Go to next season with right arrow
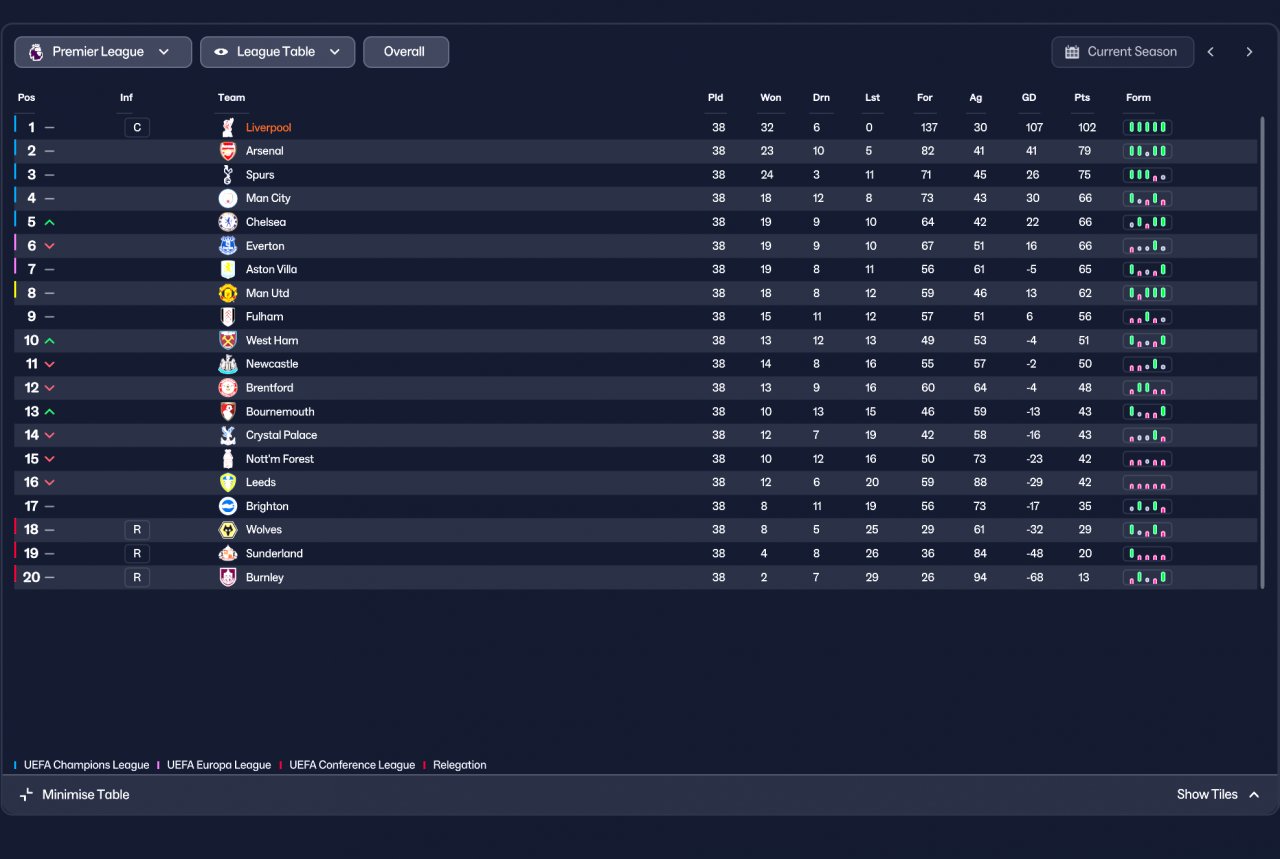The height and width of the screenshot is (859, 1280). point(1249,52)
